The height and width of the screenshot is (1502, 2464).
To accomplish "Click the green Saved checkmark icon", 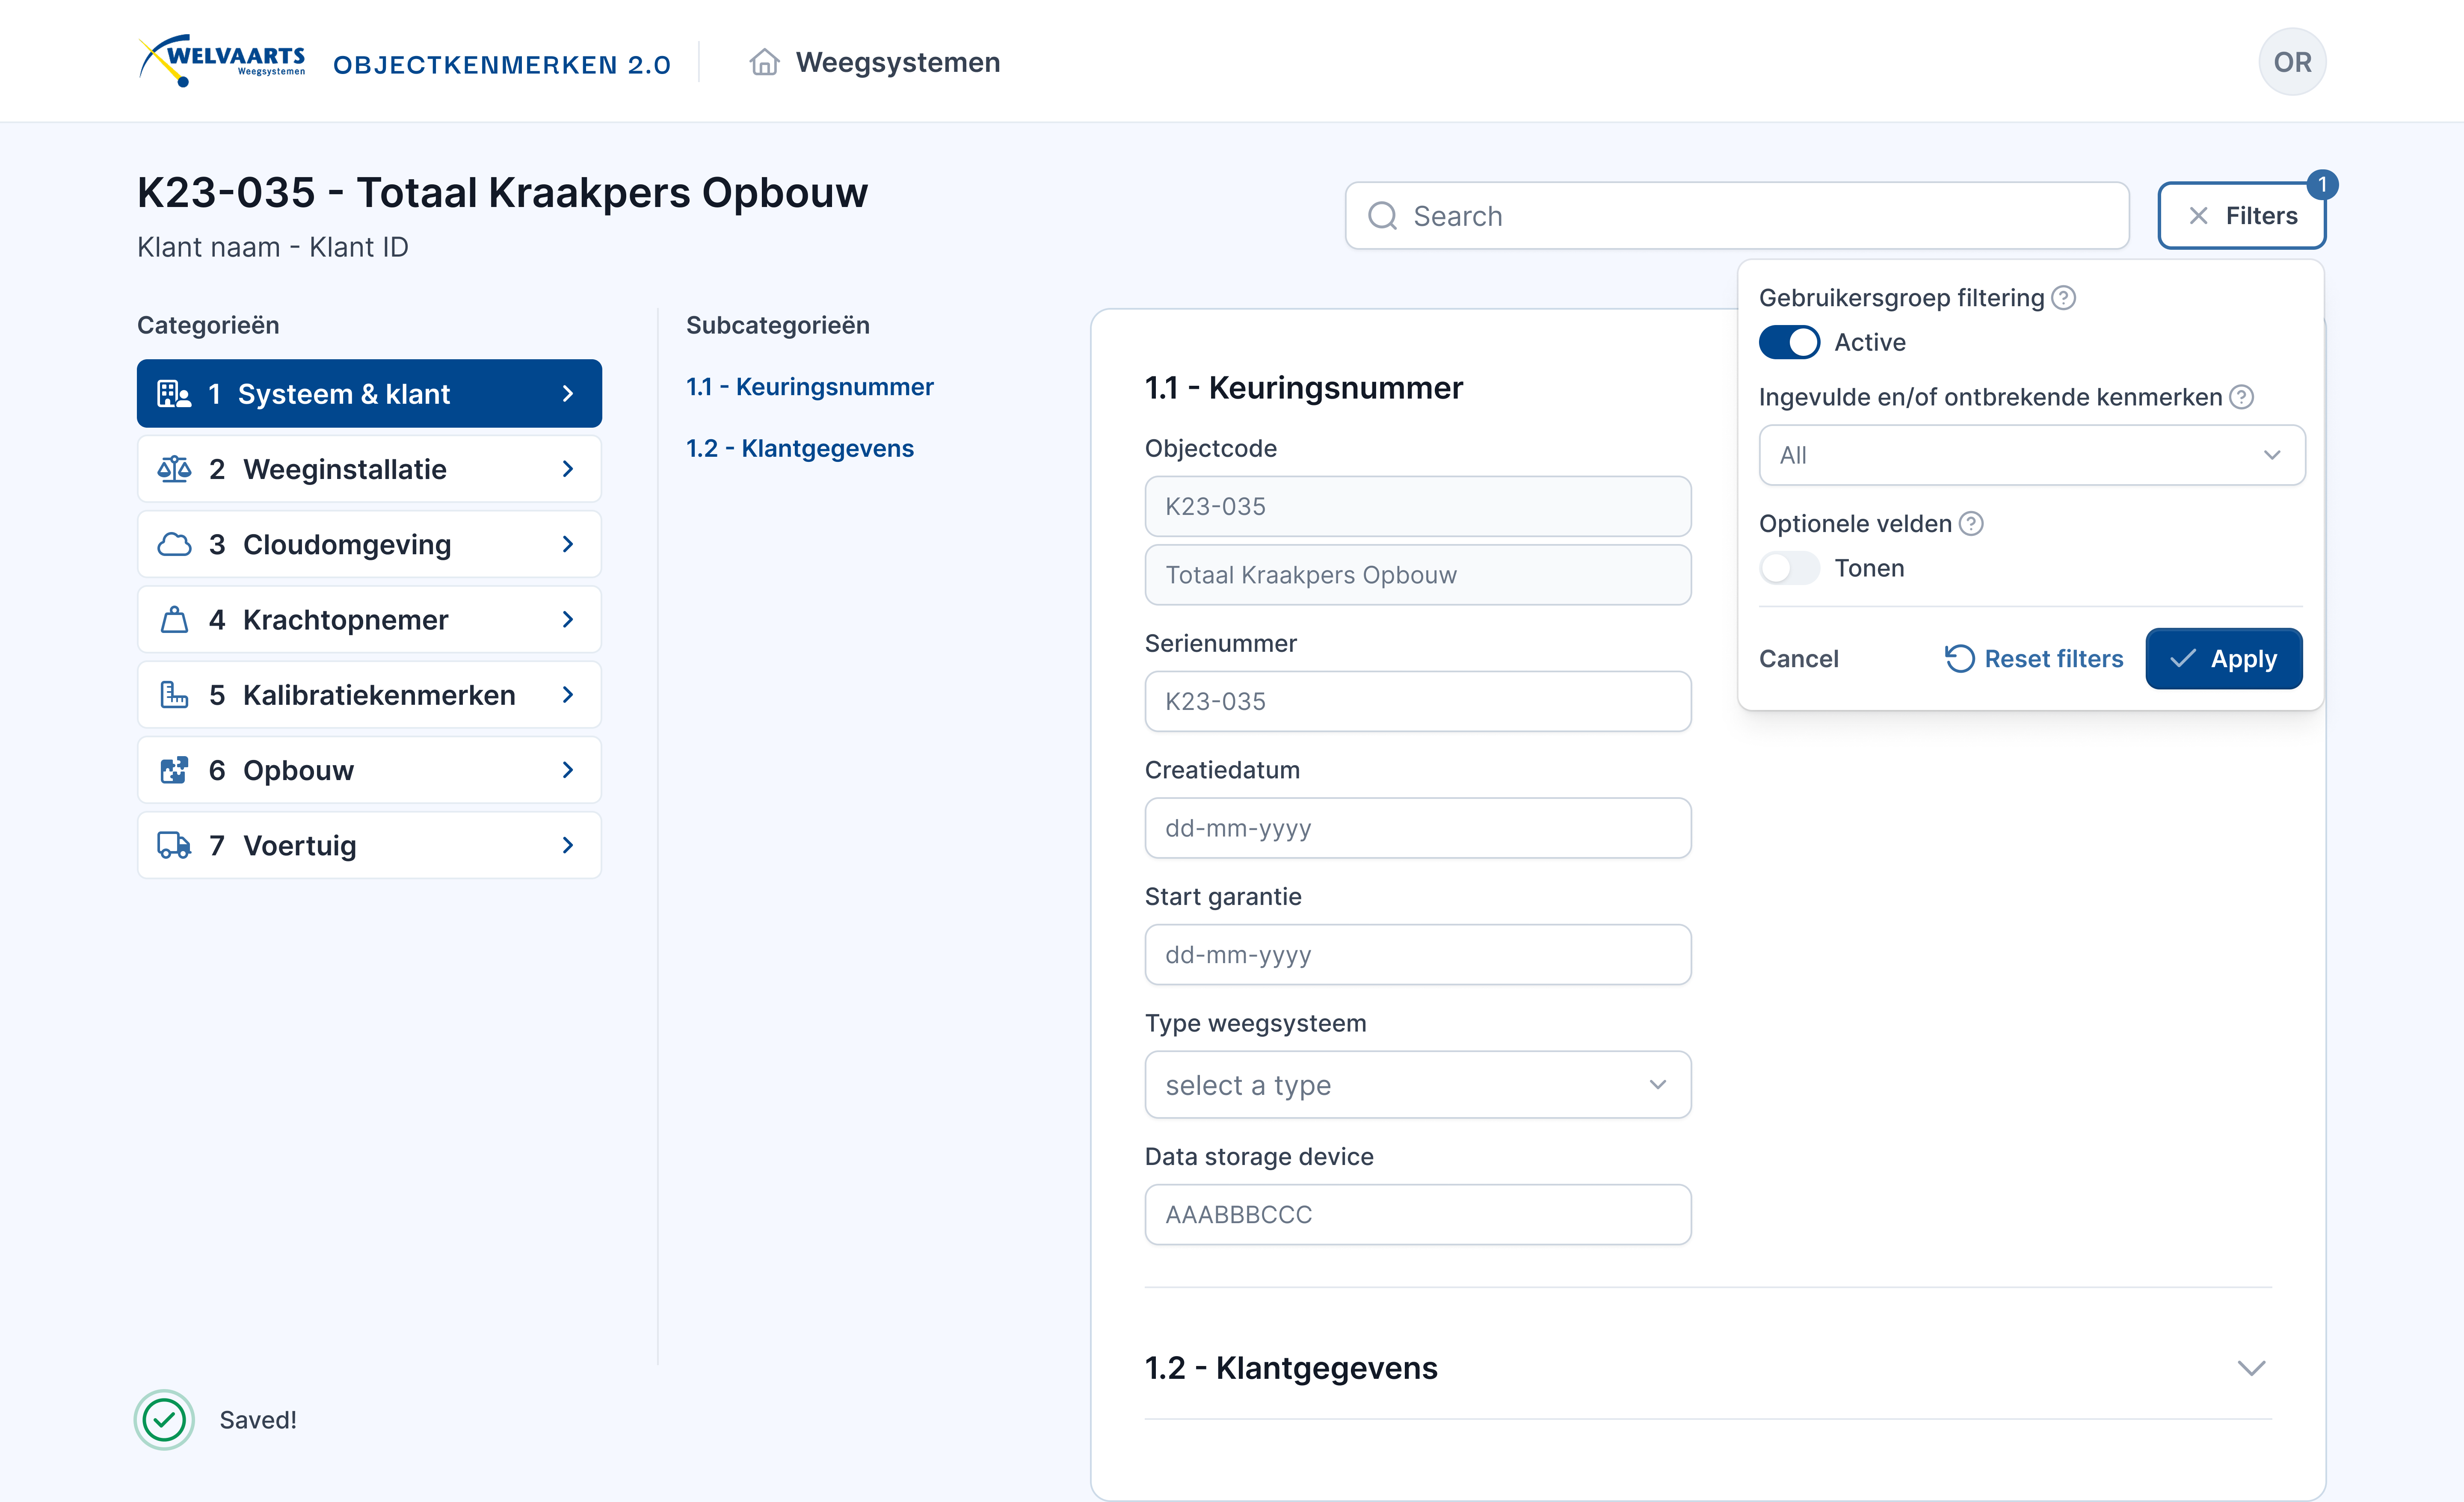I will click(164, 1419).
